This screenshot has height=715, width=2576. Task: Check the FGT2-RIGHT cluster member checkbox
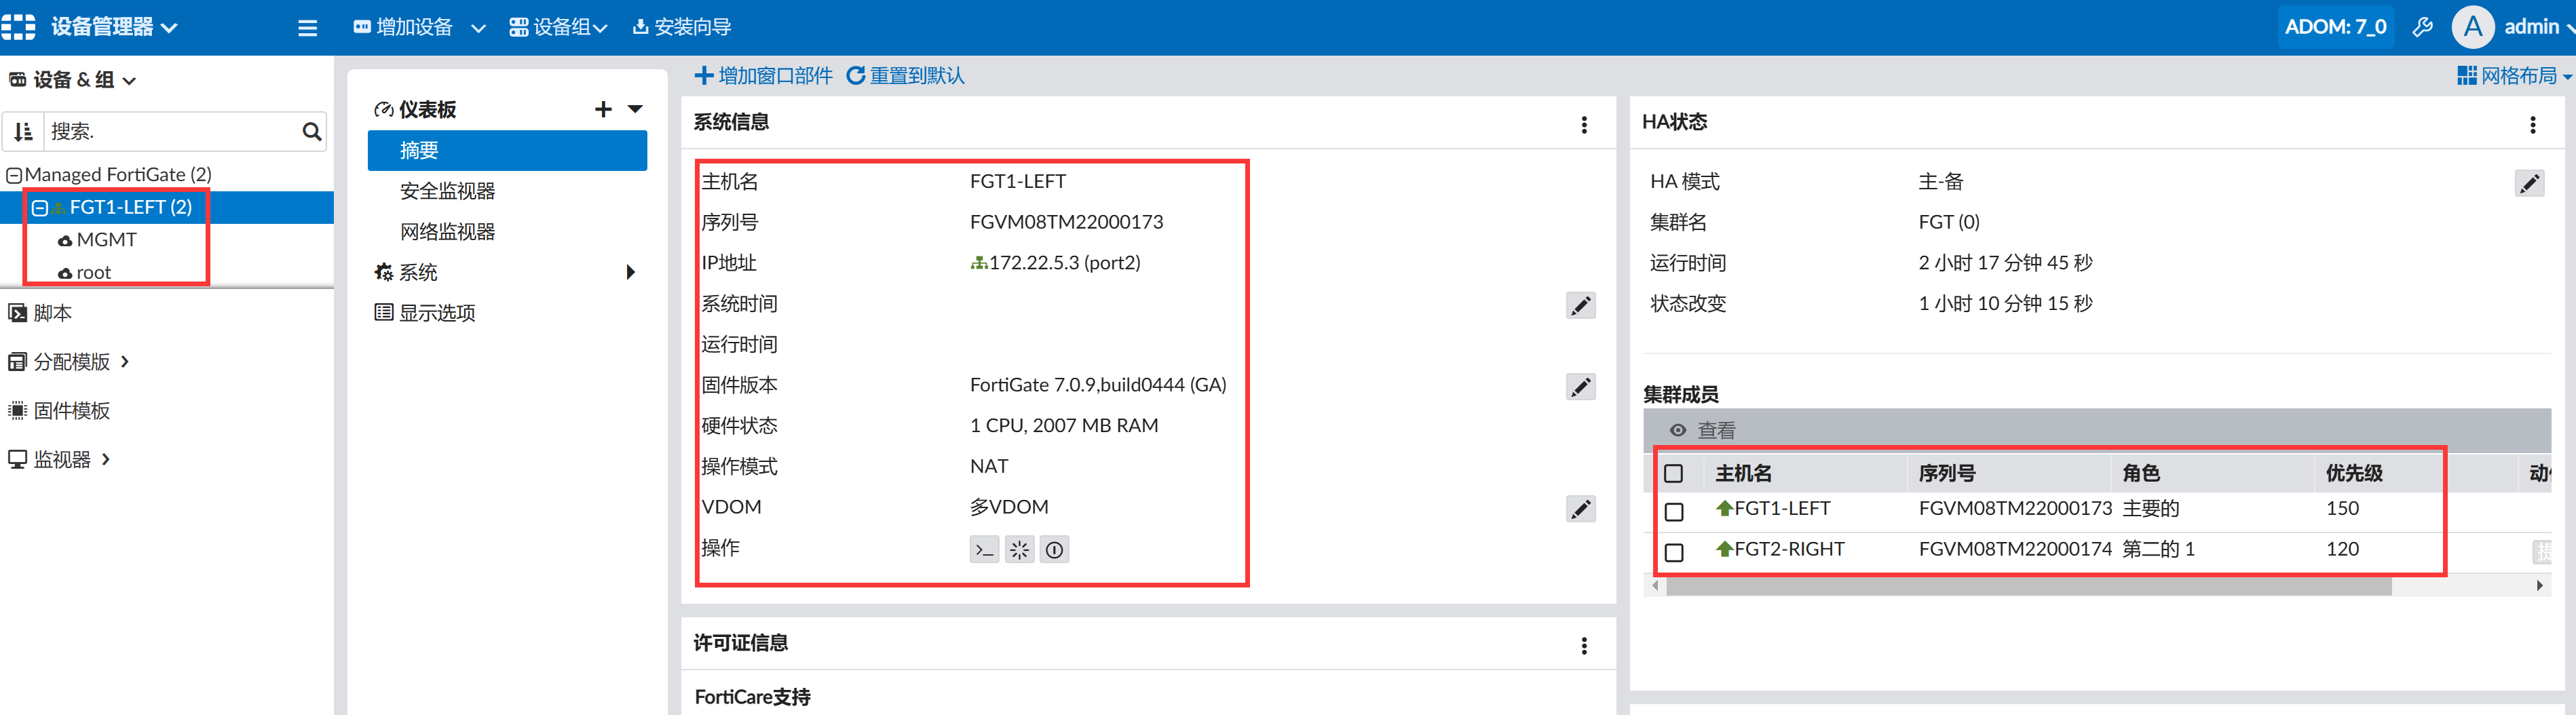(x=1674, y=552)
